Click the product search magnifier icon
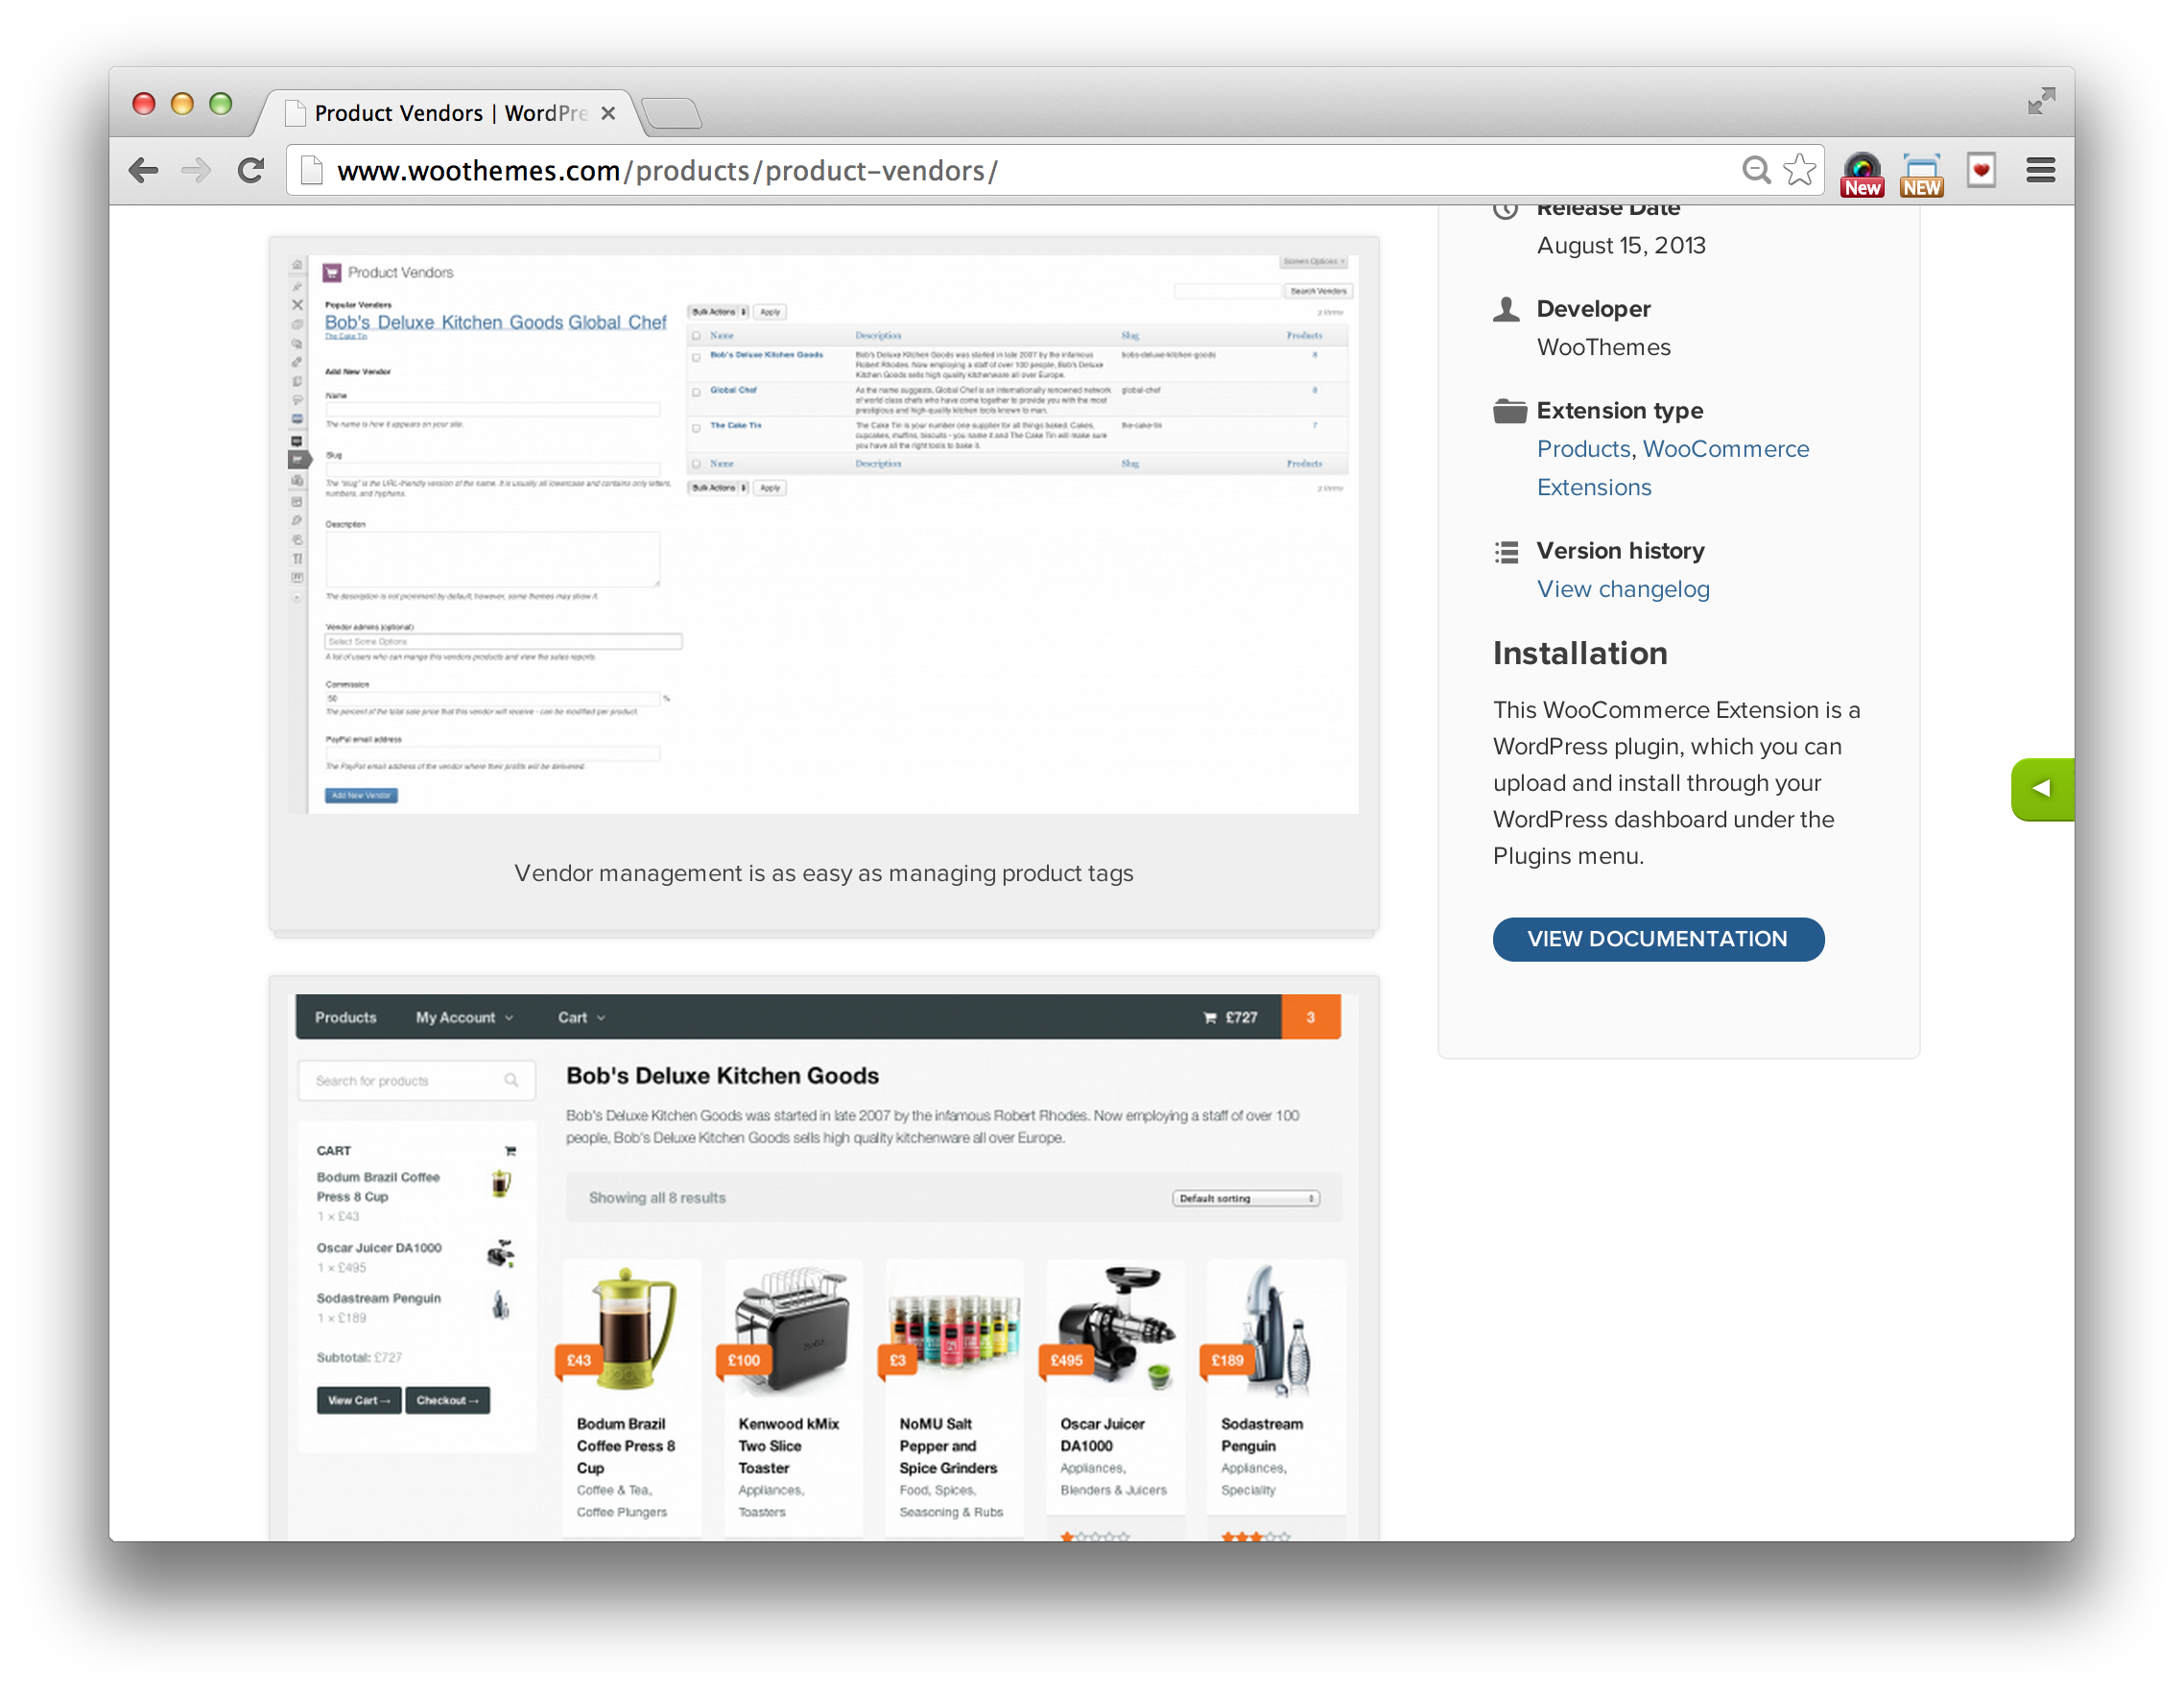This screenshot has width=2184, height=1693. pos(511,1080)
